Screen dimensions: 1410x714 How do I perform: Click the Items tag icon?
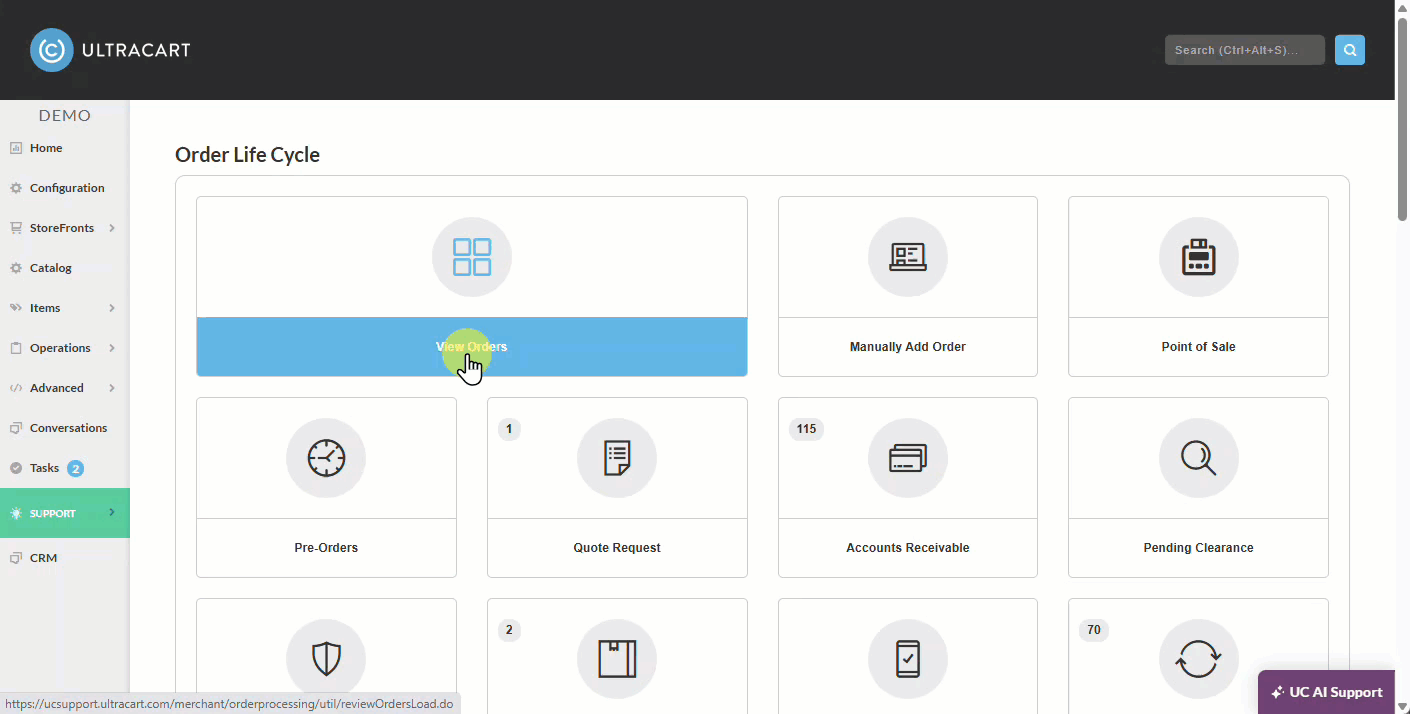16,308
